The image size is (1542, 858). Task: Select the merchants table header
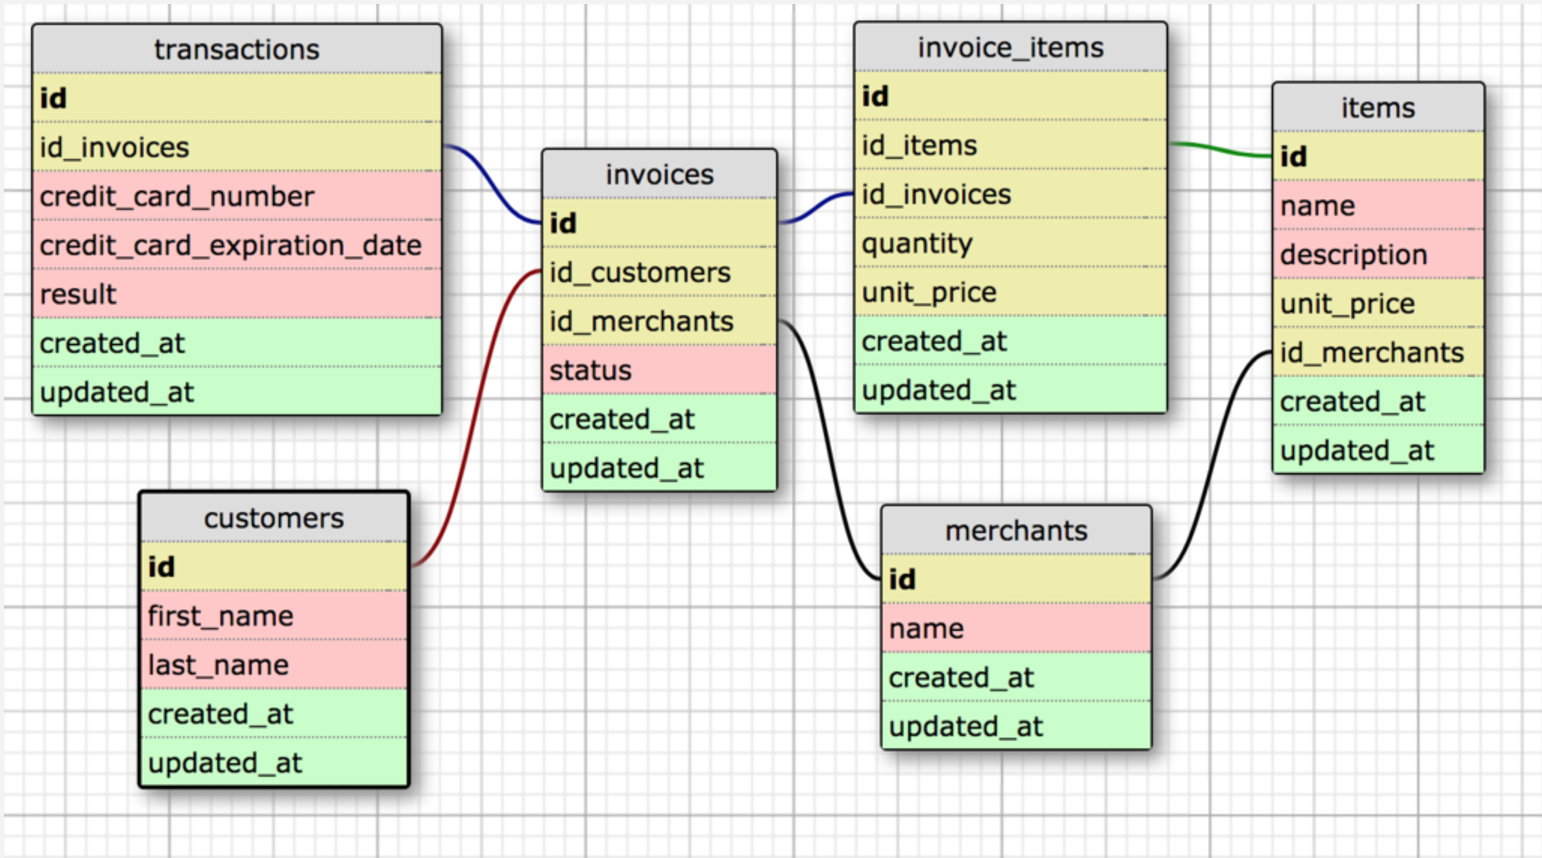pyautogui.click(x=1016, y=530)
